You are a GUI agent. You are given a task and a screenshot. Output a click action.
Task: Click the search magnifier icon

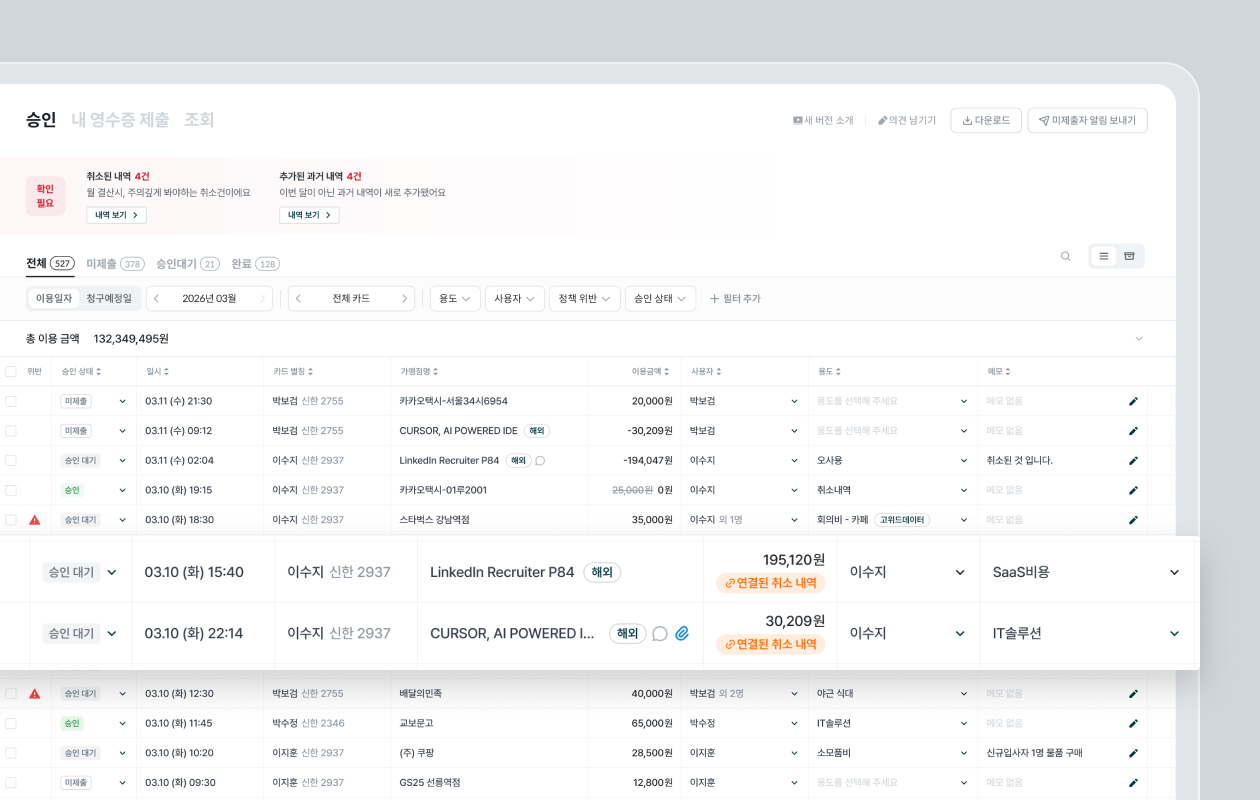[1065, 257]
